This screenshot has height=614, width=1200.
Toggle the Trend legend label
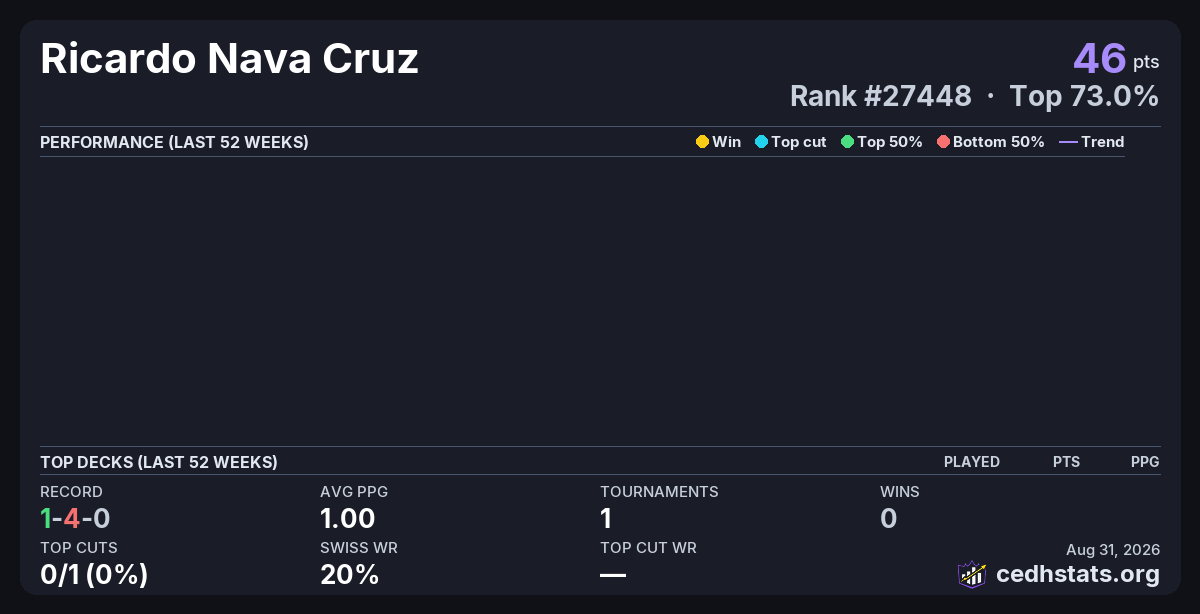[1103, 142]
